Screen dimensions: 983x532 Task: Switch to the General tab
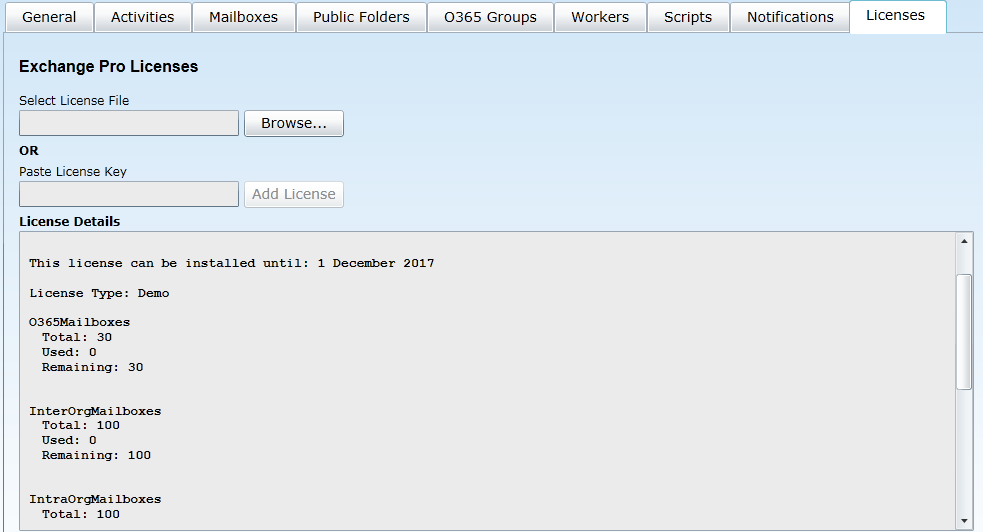[x=50, y=17]
